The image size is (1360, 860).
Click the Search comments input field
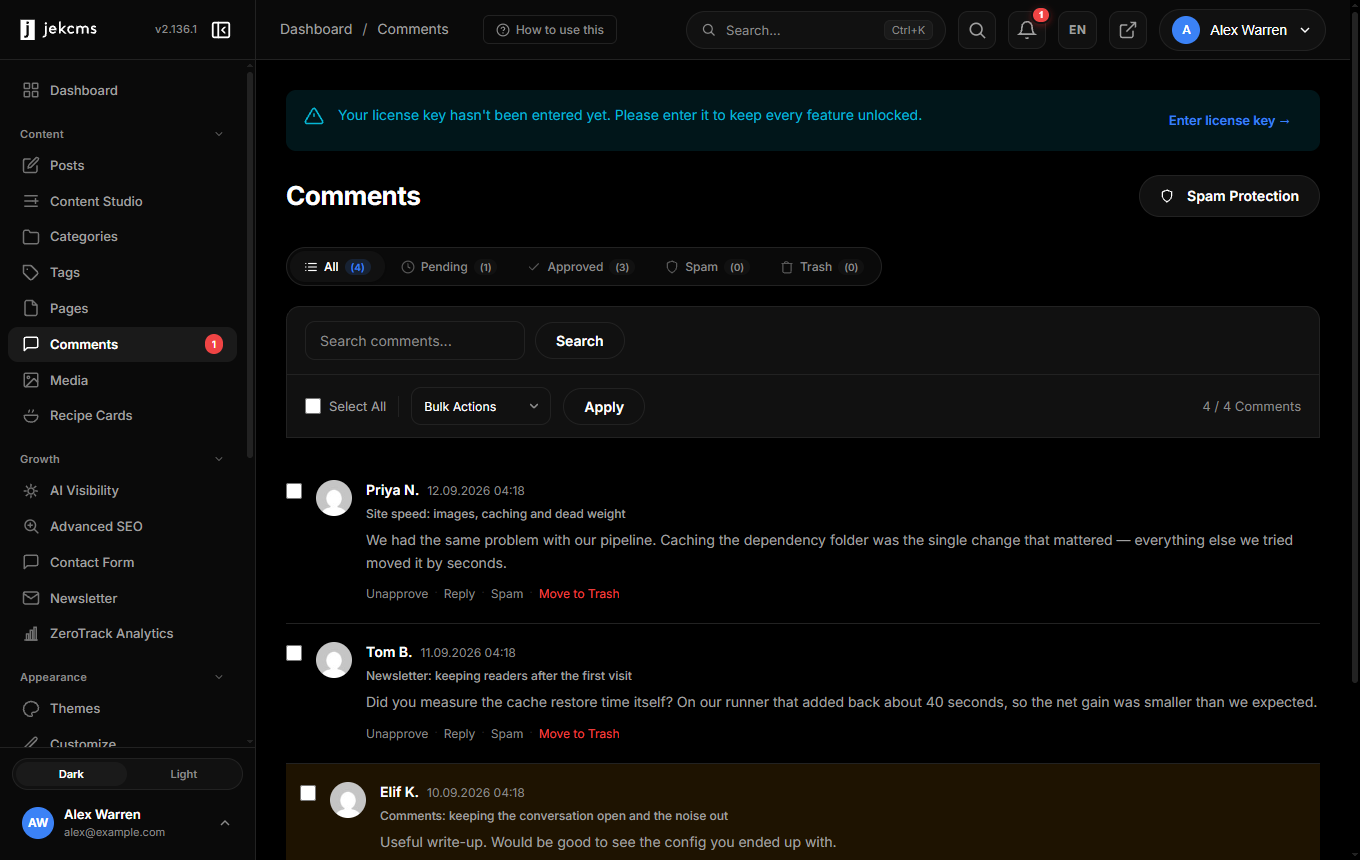click(x=415, y=341)
